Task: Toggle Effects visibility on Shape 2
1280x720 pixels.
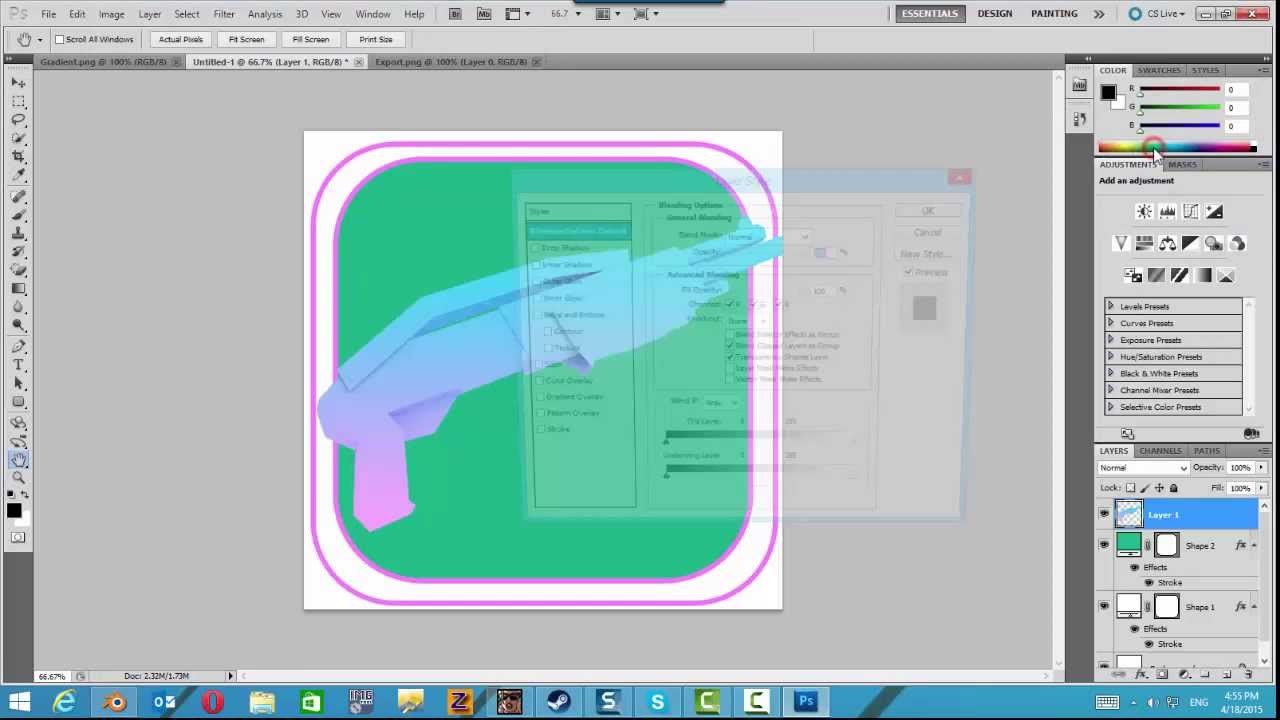Action: point(1133,567)
